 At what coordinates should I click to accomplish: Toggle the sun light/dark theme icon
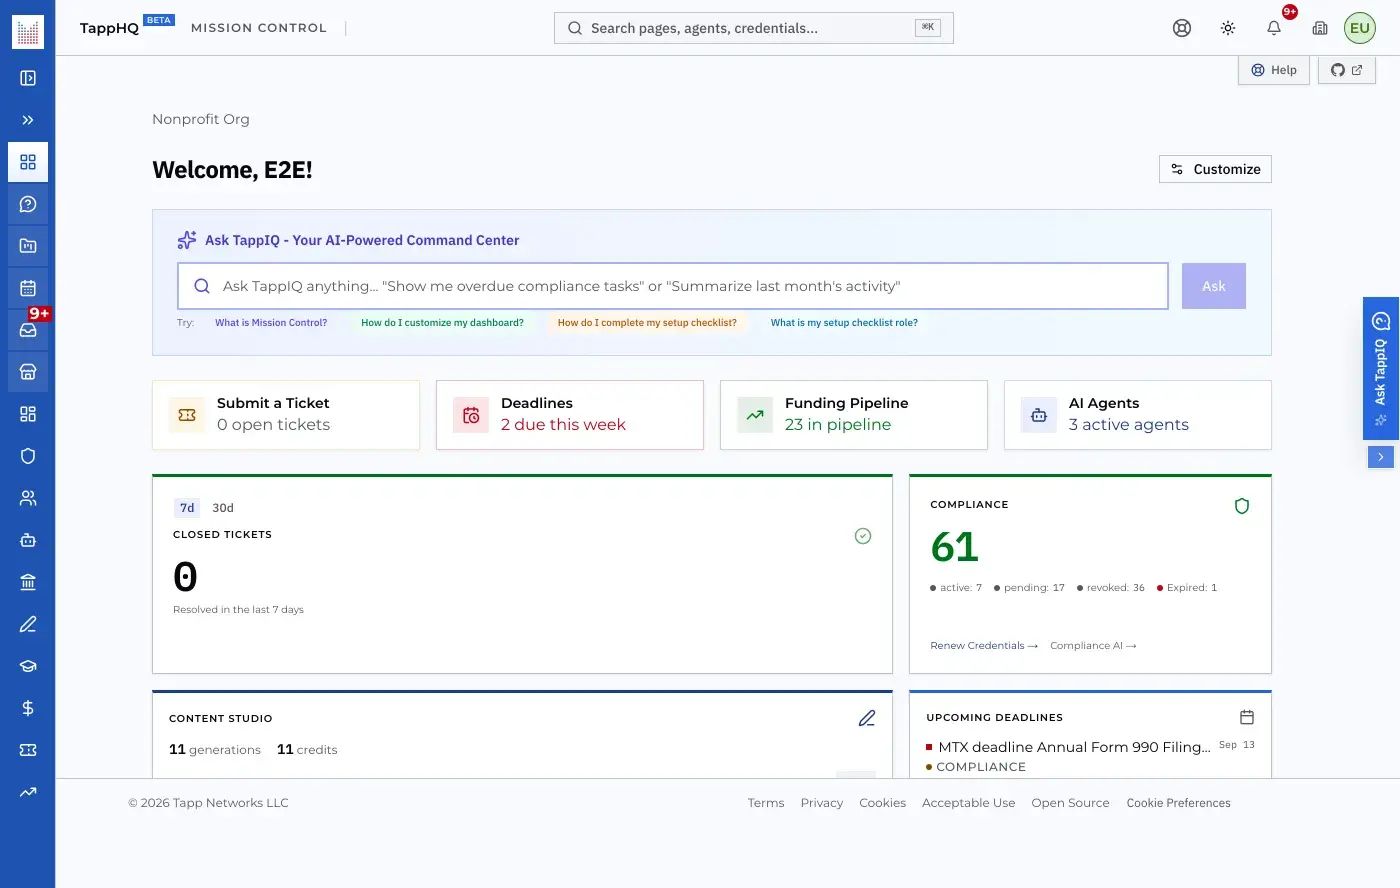click(1228, 28)
